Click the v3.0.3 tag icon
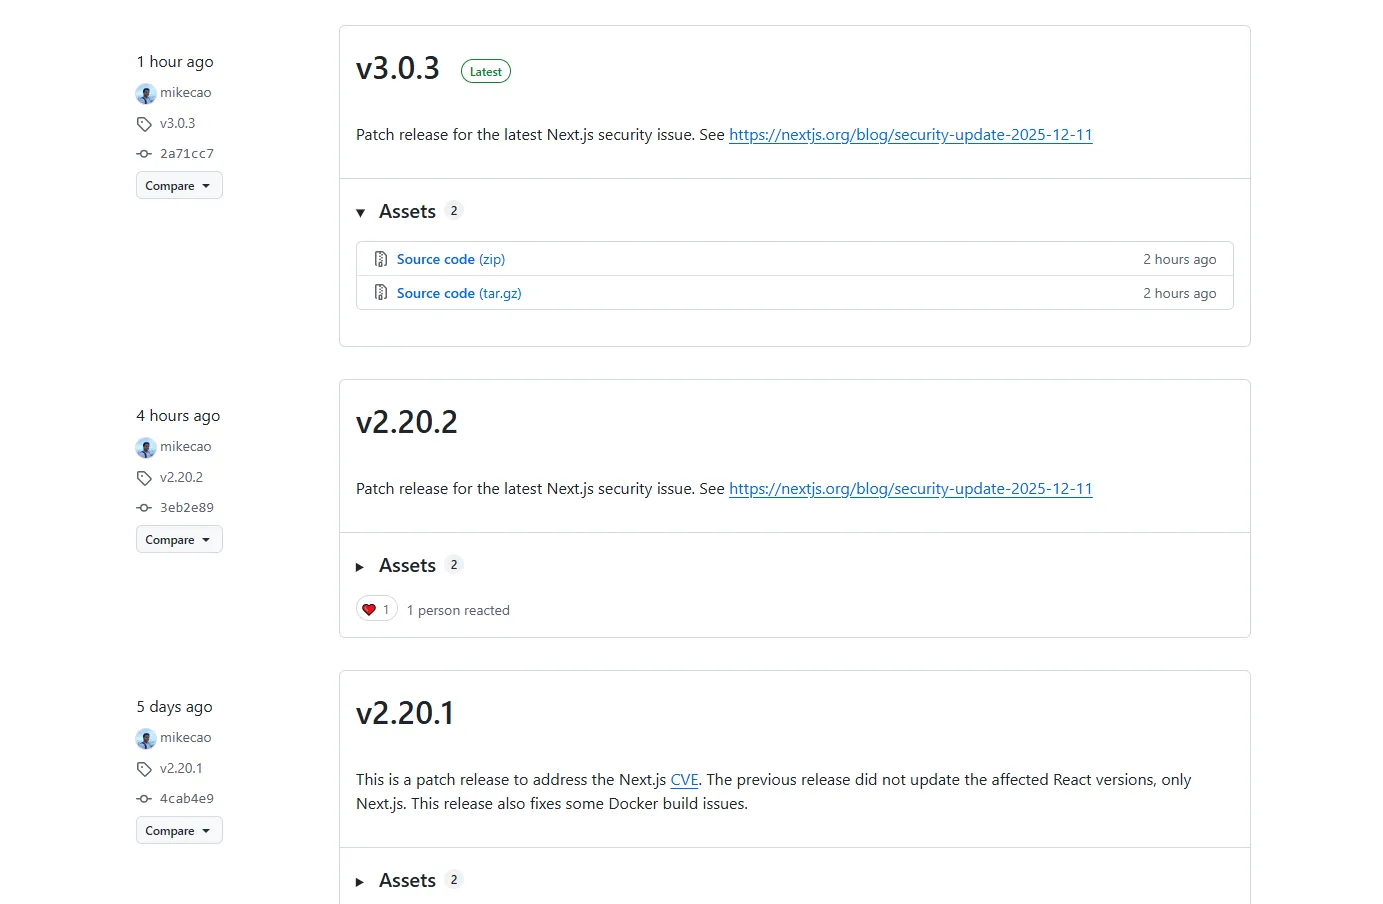The height and width of the screenshot is (904, 1383). pos(145,124)
